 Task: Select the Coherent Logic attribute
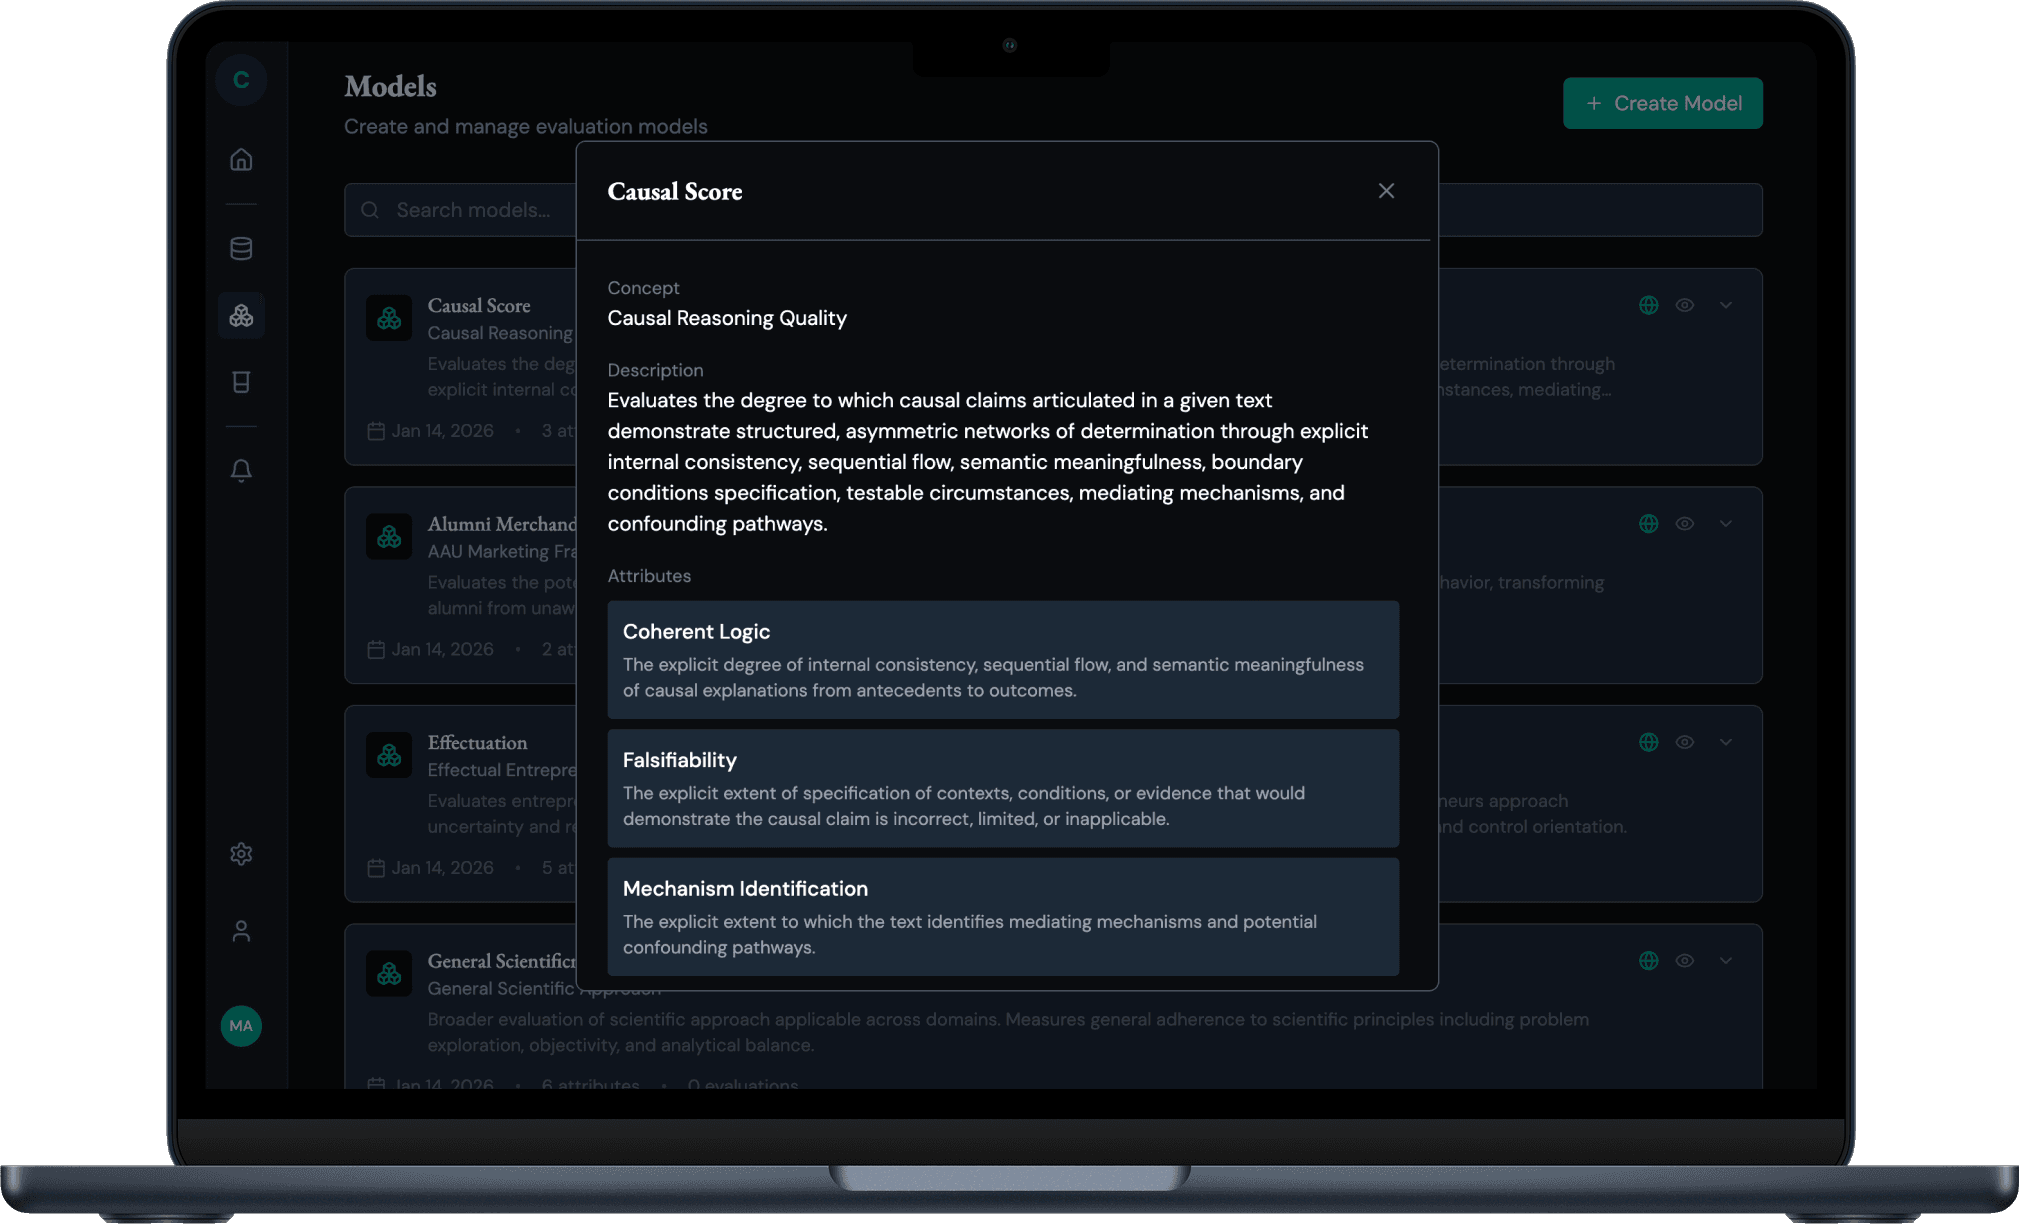(1002, 660)
